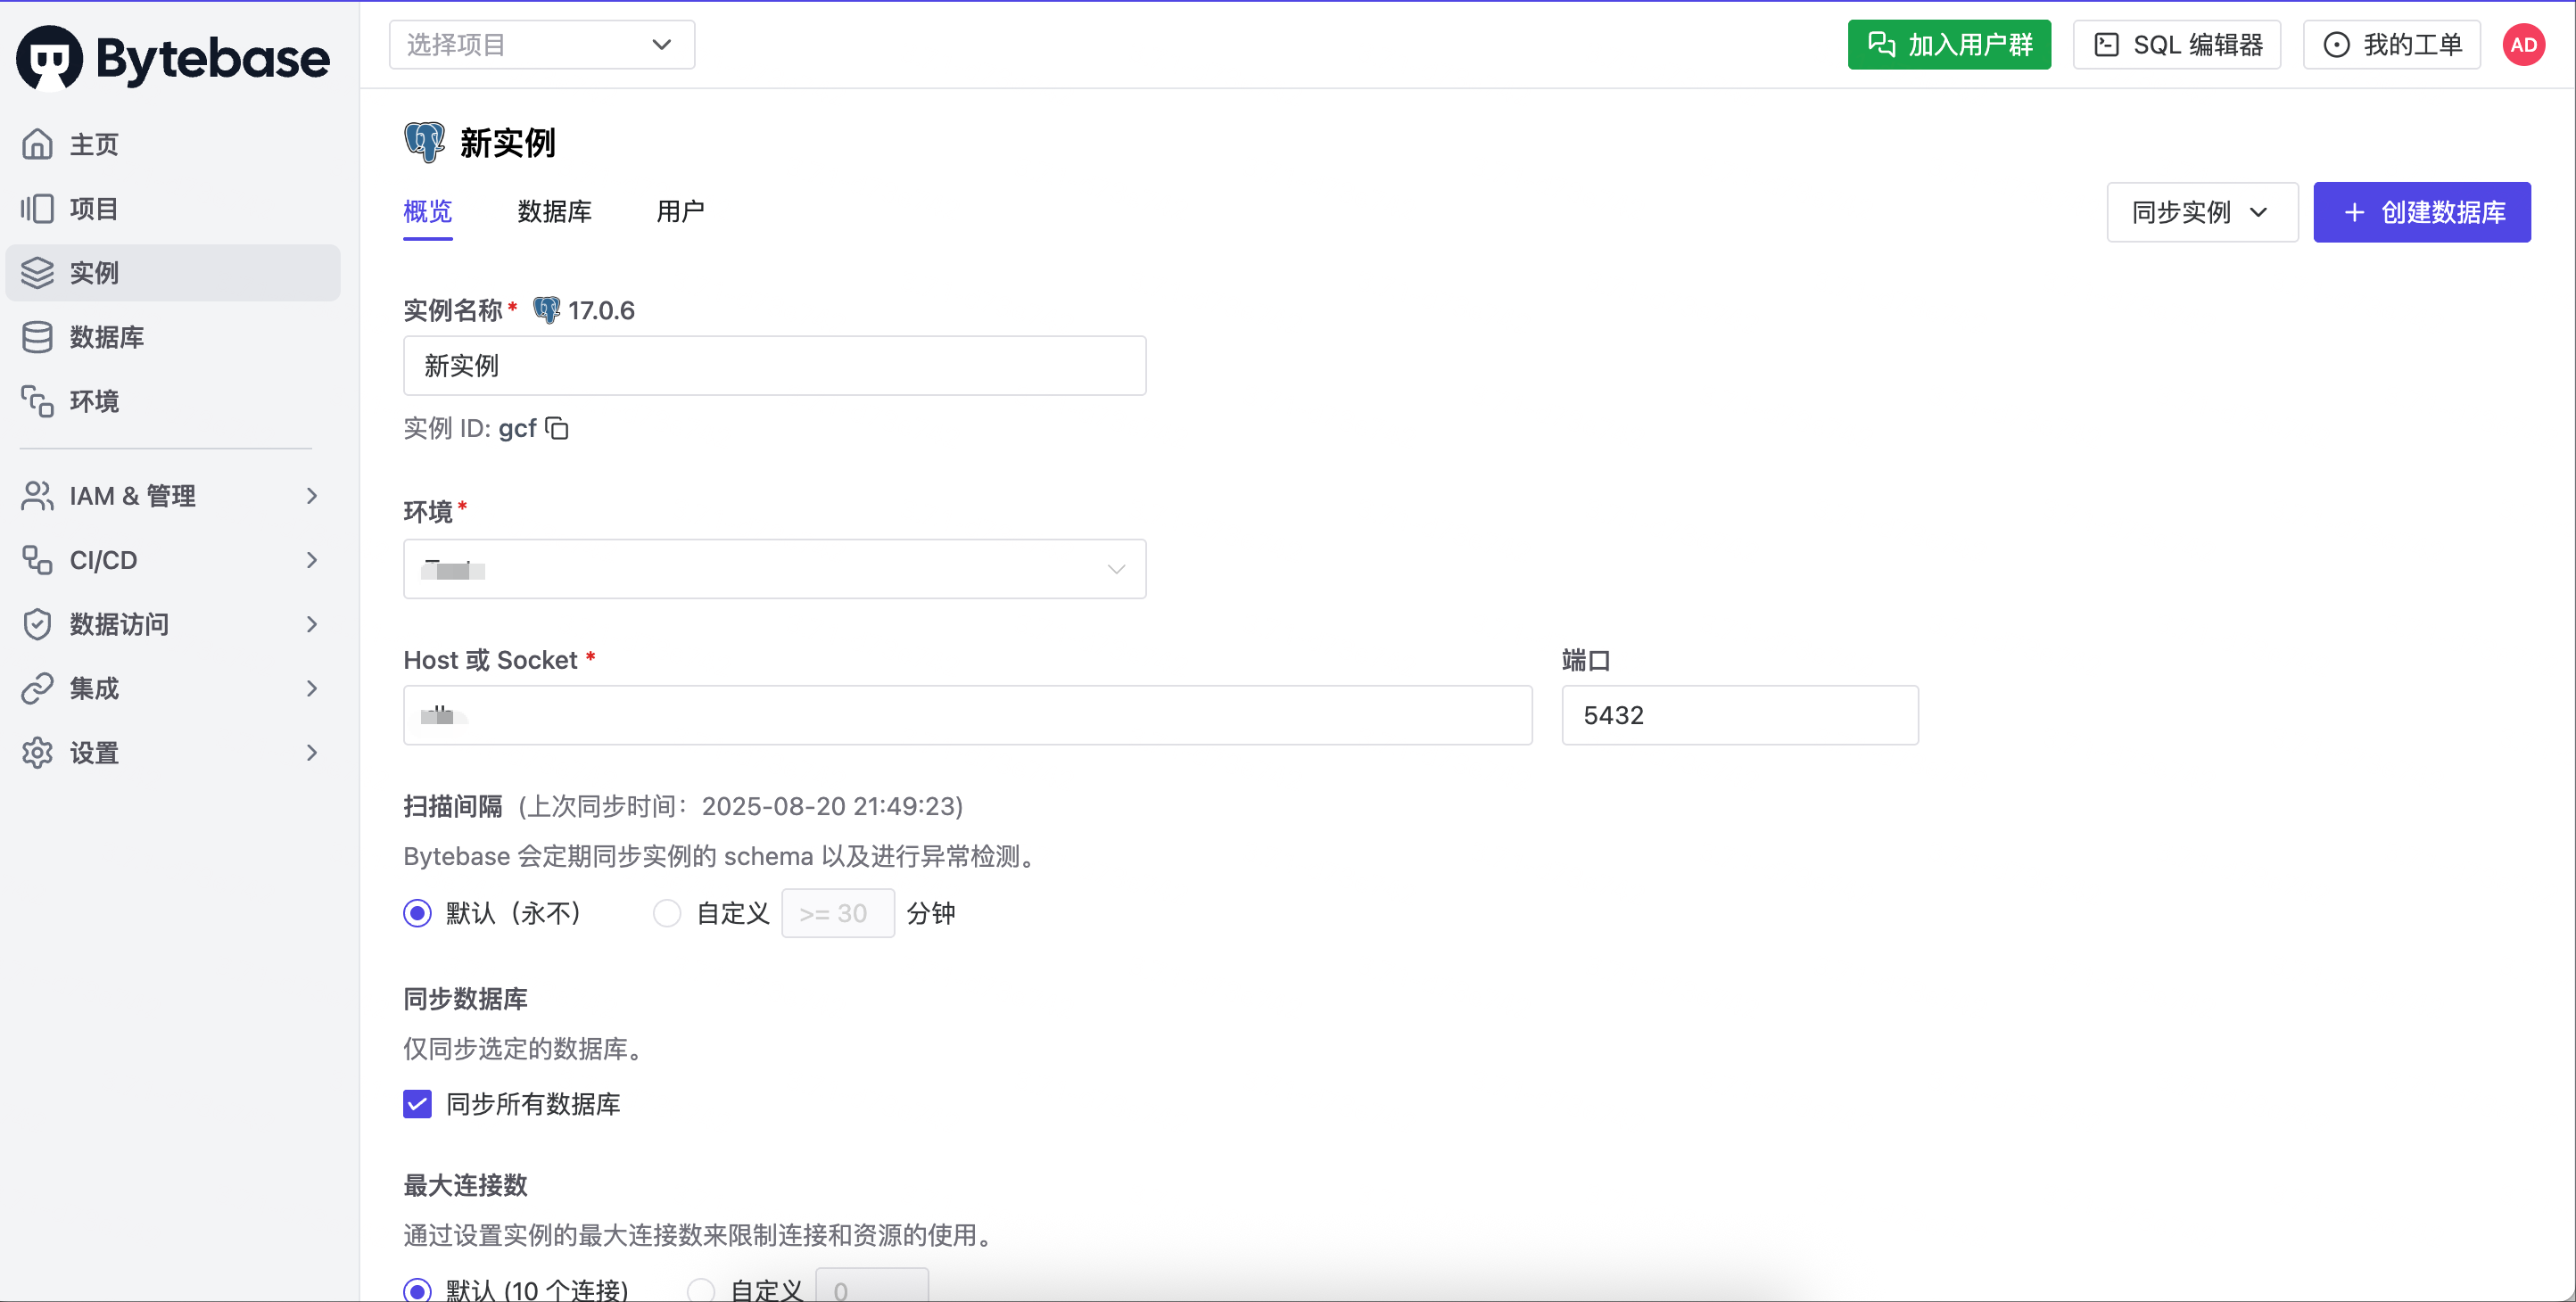This screenshot has height=1302, width=2576.
Task: Open 数据库 database icon in sidebar
Action: (x=37, y=337)
